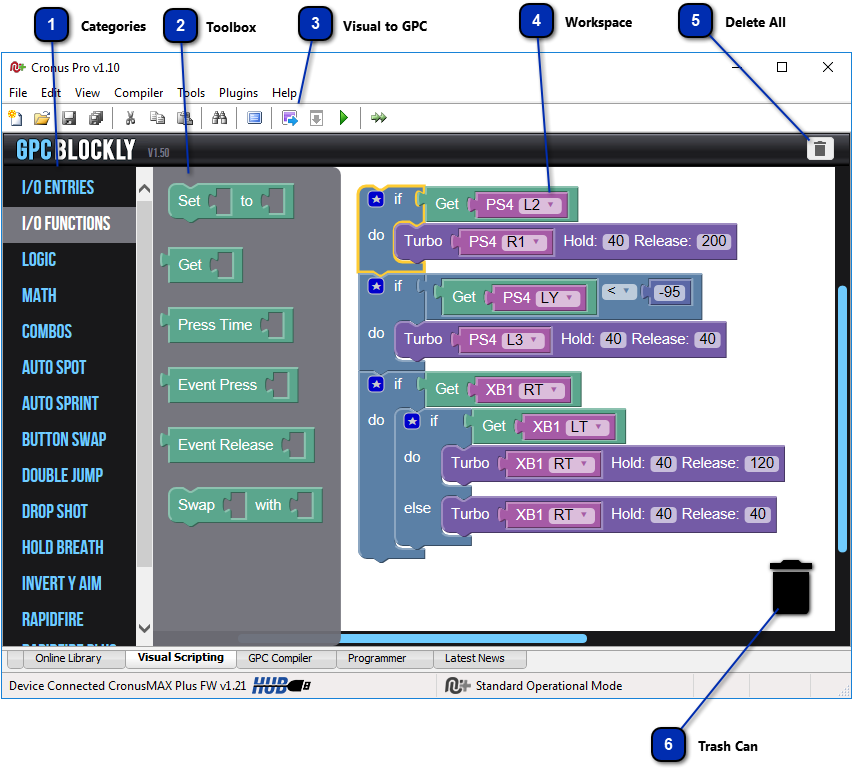Open a file using the folder icon
852x768 pixels.
click(42, 117)
